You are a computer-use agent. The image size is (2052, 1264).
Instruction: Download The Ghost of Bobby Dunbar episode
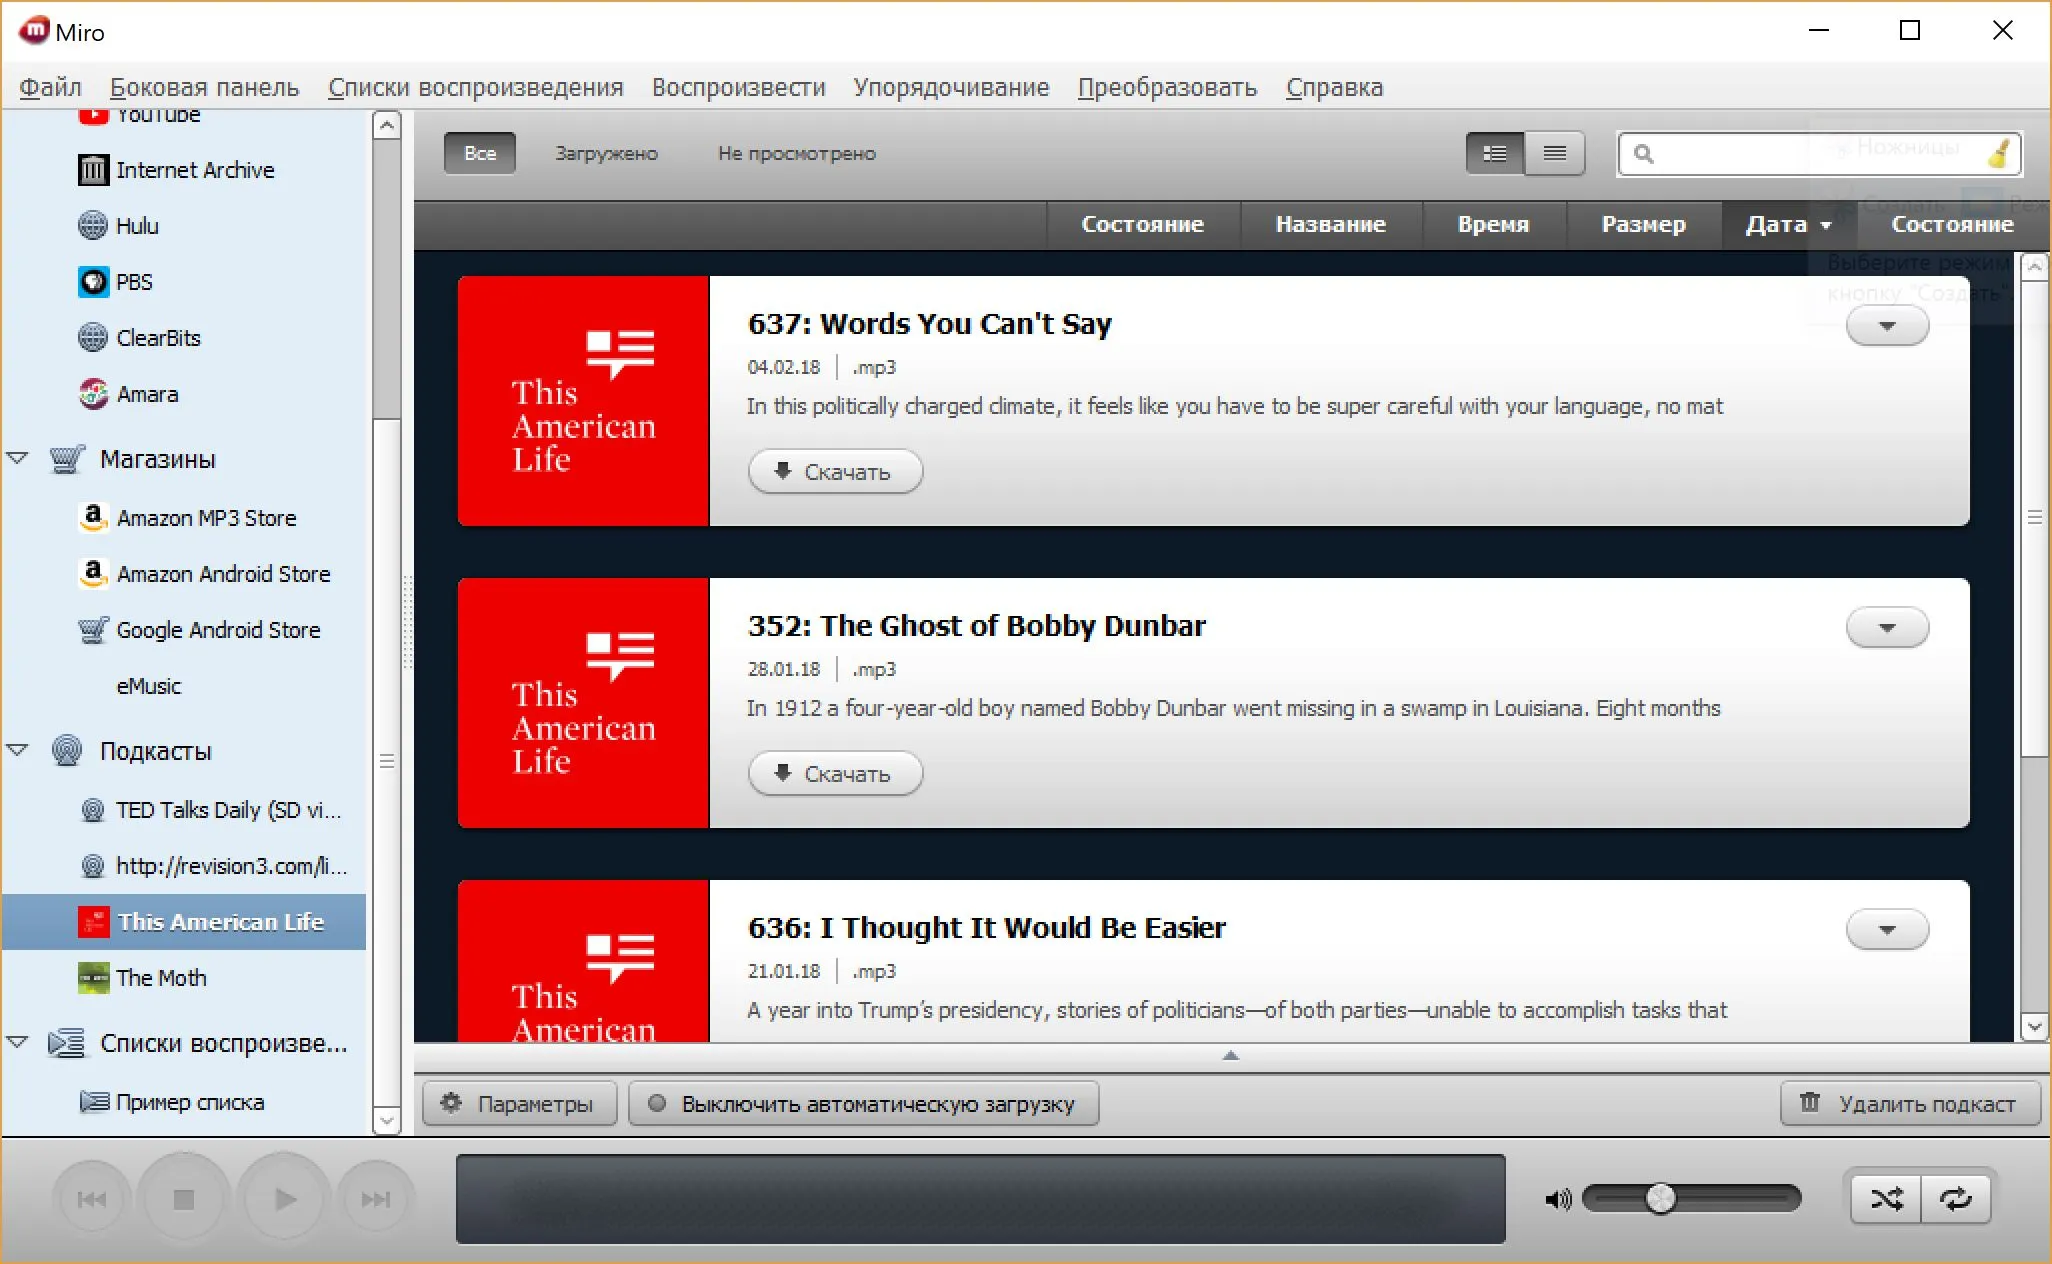coord(835,774)
